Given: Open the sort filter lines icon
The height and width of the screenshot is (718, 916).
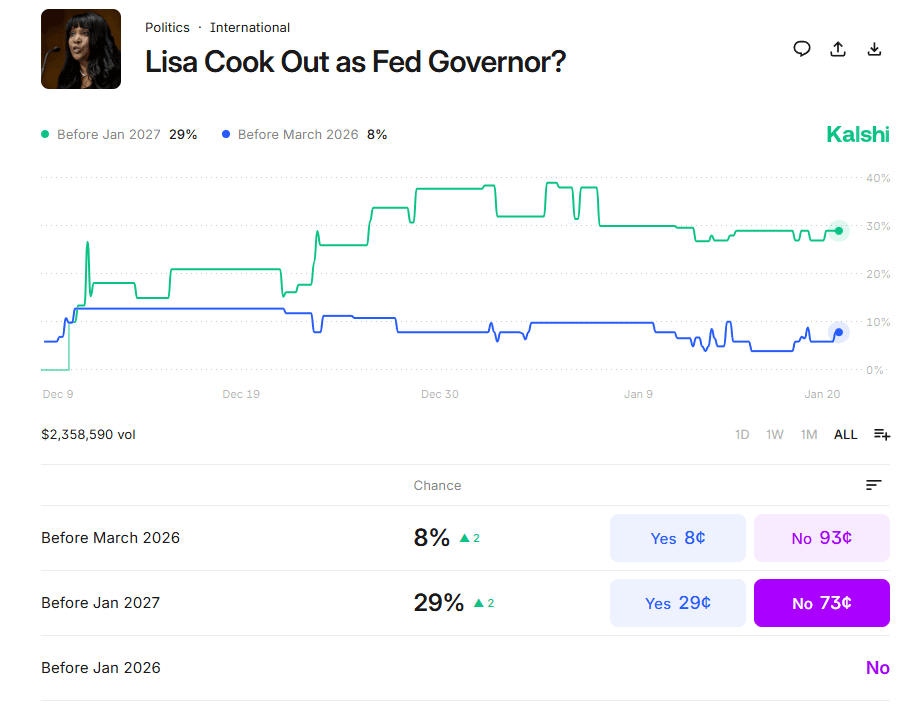Looking at the screenshot, I should pos(874,485).
